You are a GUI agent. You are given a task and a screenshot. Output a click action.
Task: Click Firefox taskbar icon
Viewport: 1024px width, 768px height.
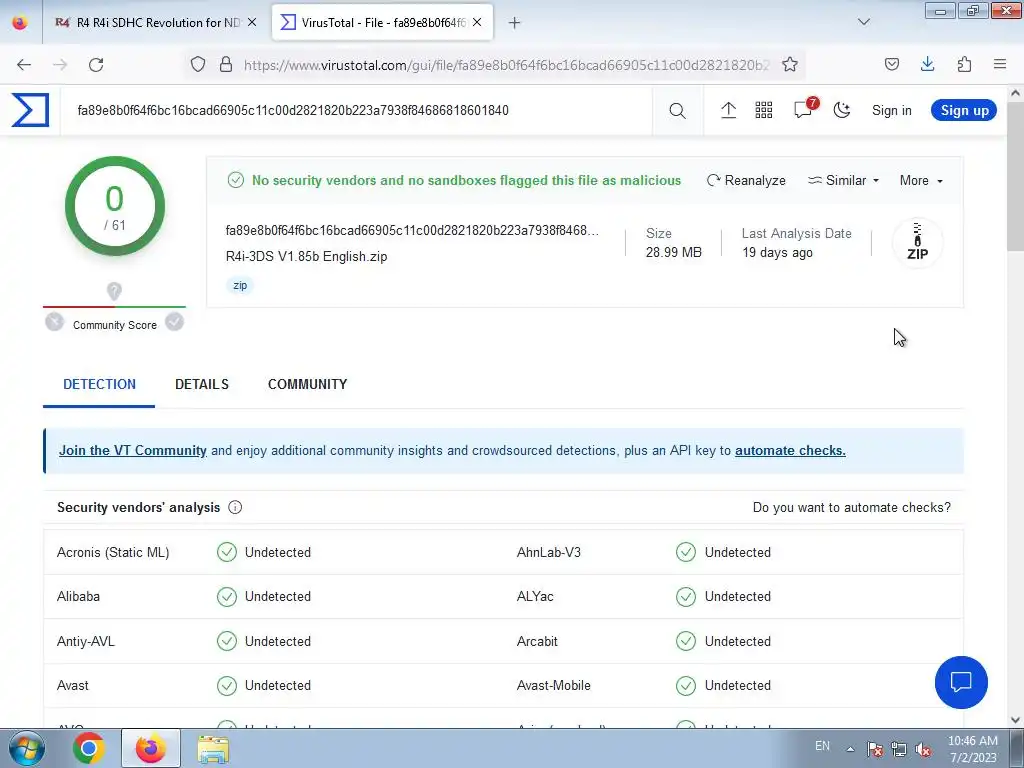click(150, 748)
